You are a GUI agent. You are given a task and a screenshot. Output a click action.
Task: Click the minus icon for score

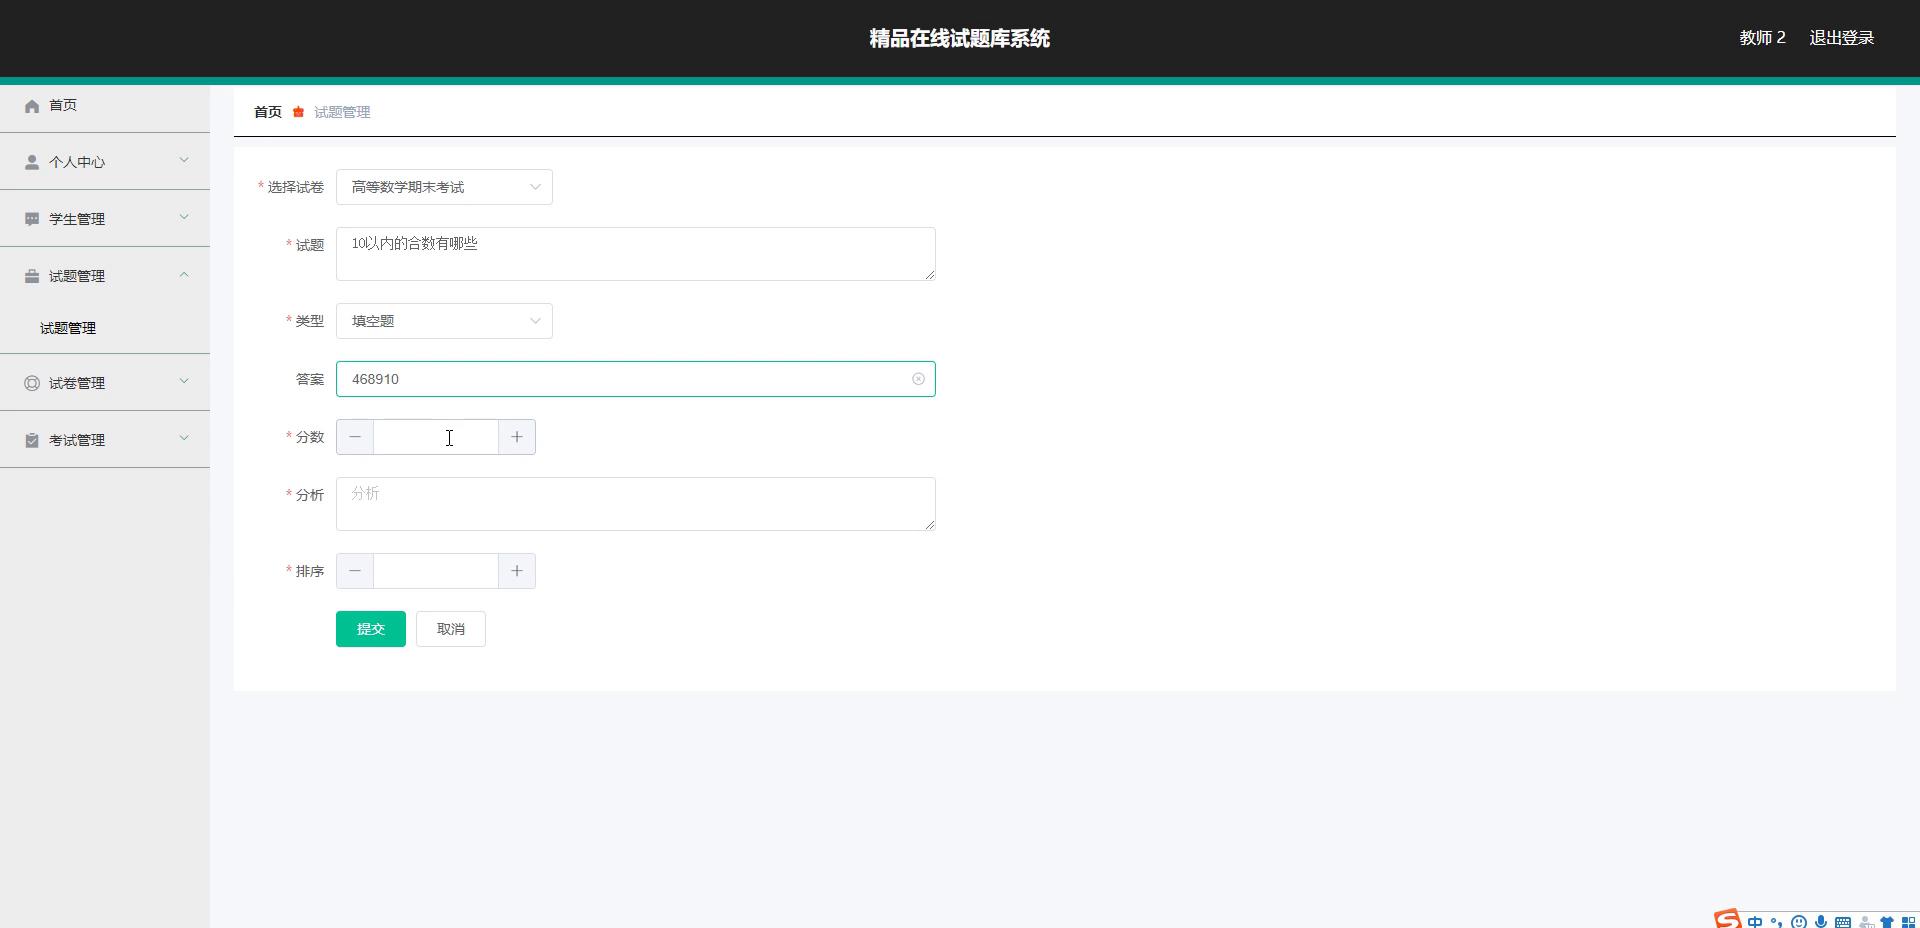tap(355, 437)
